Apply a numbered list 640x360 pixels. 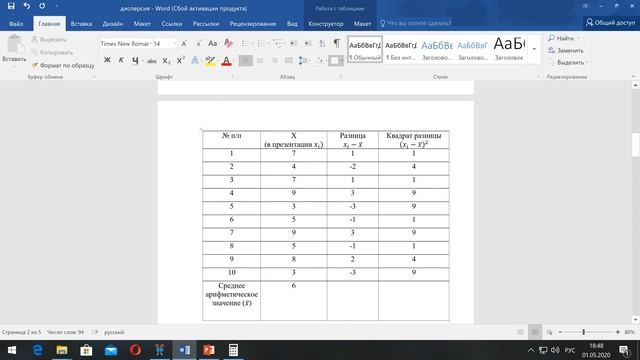tap(261, 43)
